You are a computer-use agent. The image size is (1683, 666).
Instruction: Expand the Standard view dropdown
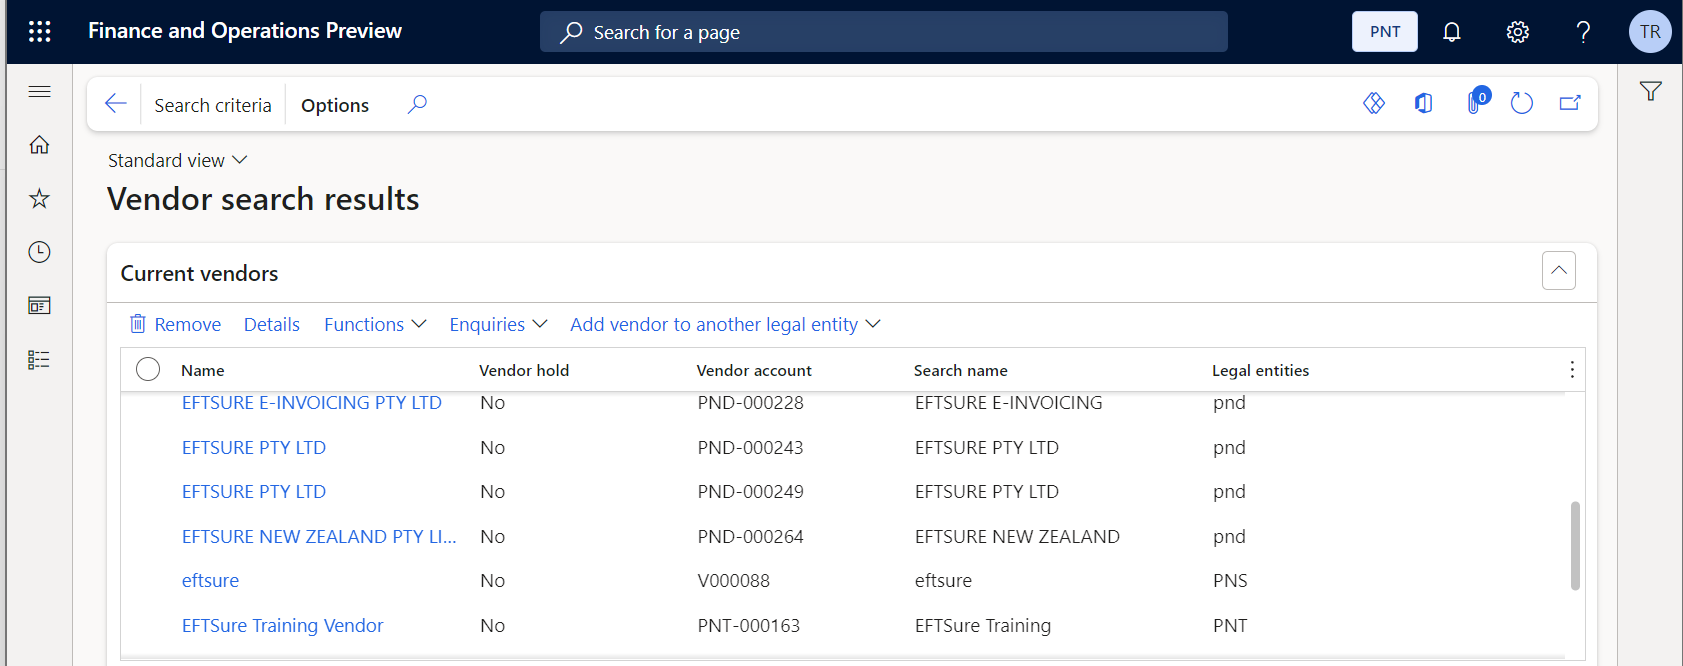click(178, 160)
